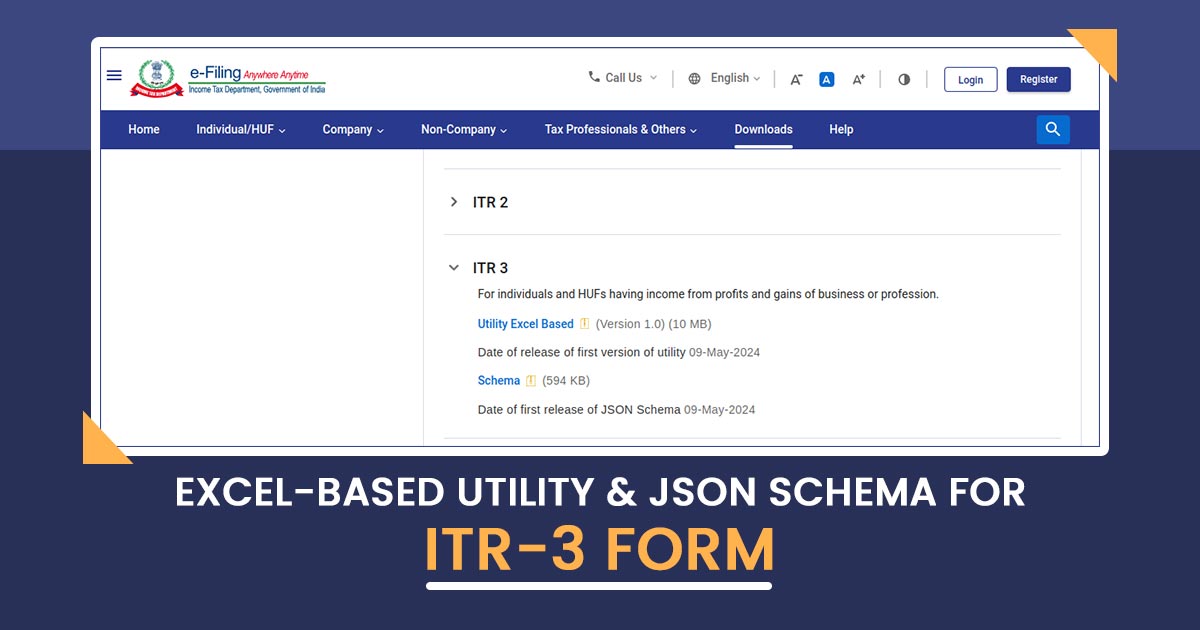Open the search icon in the navbar
Screen dimensions: 1200x630
pos(1052,129)
